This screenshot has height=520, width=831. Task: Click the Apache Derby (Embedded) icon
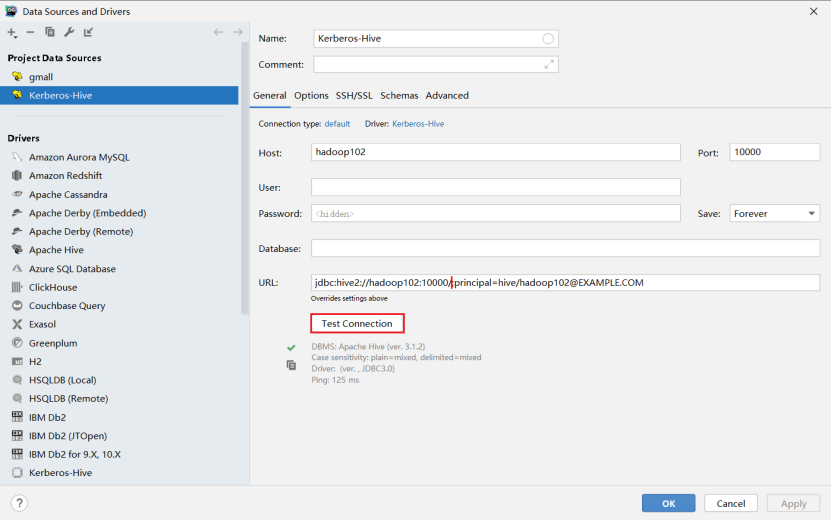pos(17,213)
